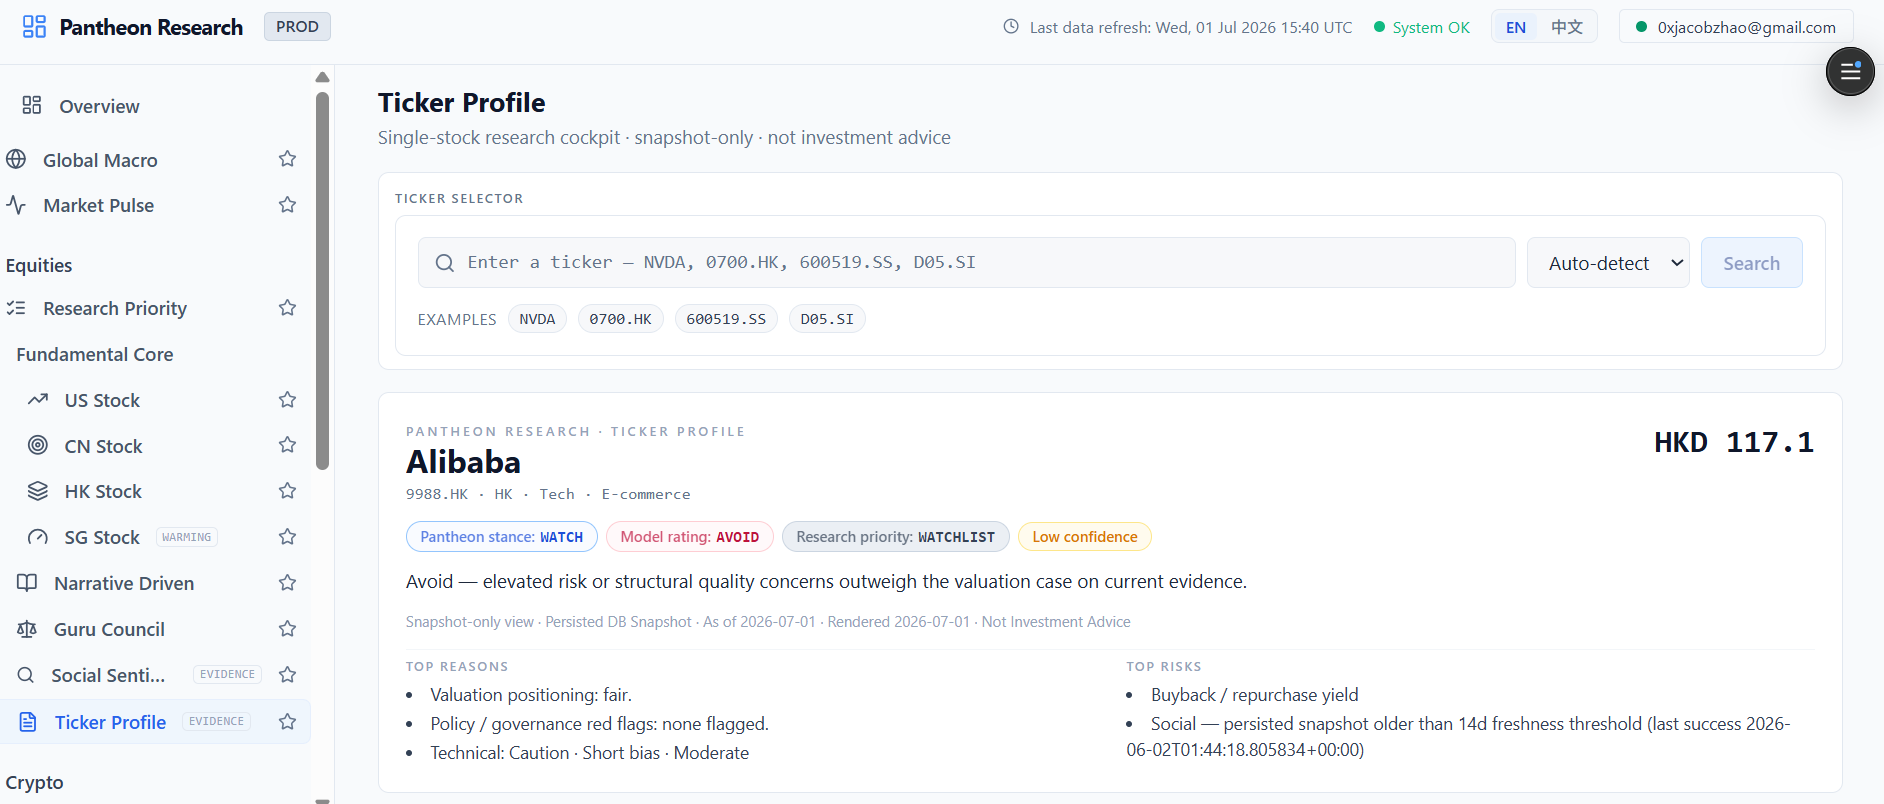Select HK Stock in the sidebar

pos(103,491)
